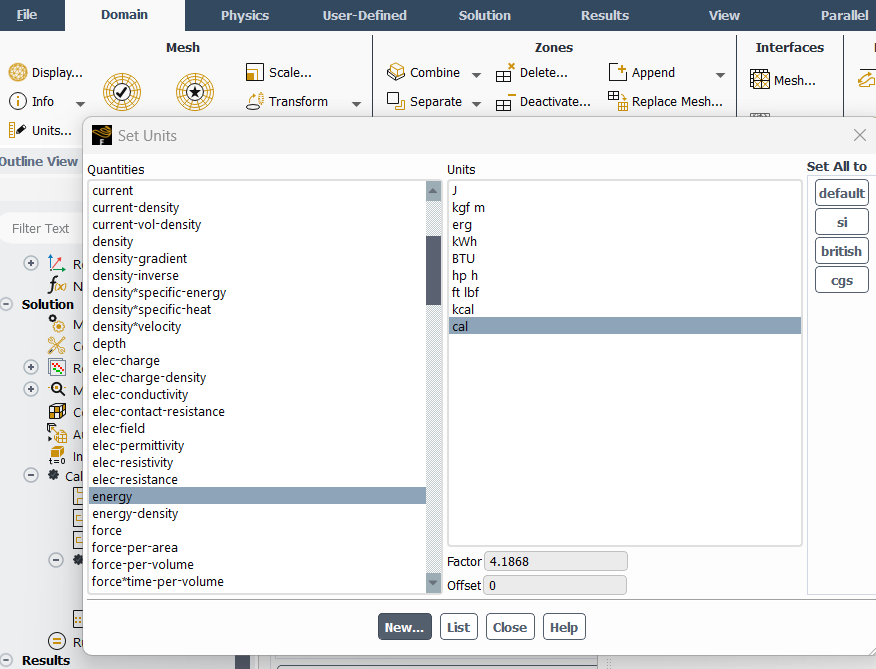The image size is (876, 669).
Task: Switch to the Results ribbon tab
Action: coord(604,15)
